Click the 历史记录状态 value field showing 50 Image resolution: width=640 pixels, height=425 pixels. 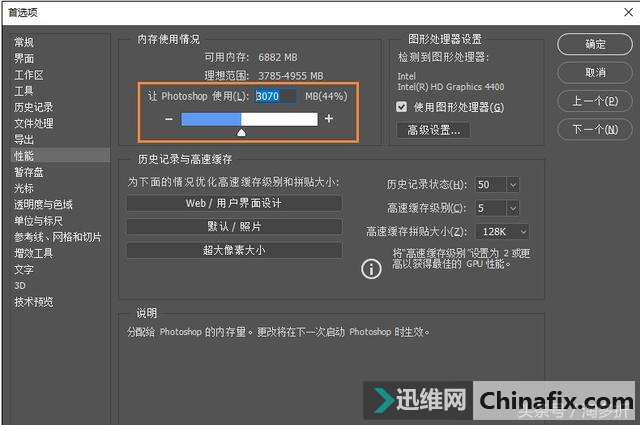point(491,185)
